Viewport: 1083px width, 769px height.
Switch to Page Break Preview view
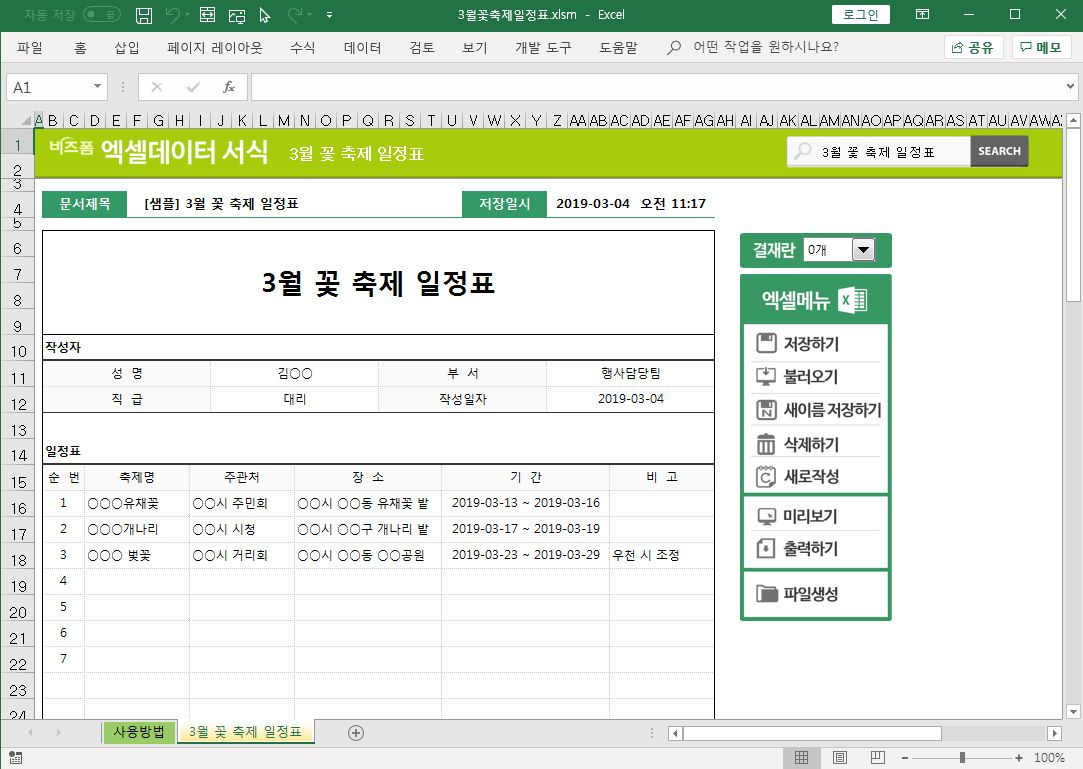878,758
